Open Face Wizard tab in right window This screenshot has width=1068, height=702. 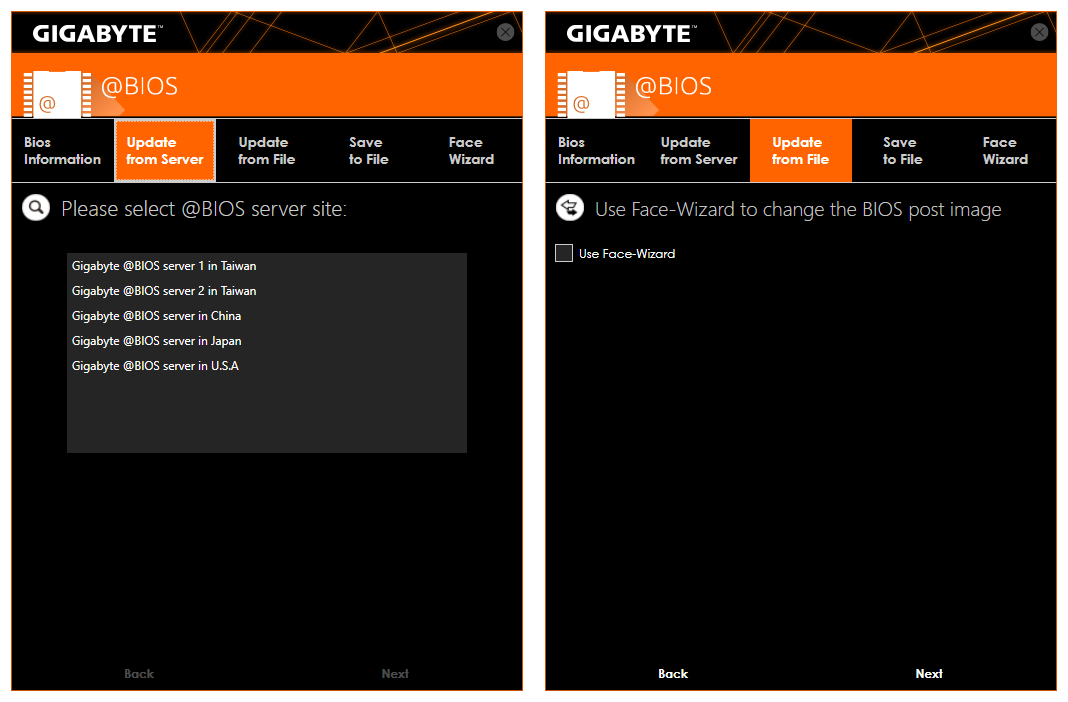[1005, 150]
